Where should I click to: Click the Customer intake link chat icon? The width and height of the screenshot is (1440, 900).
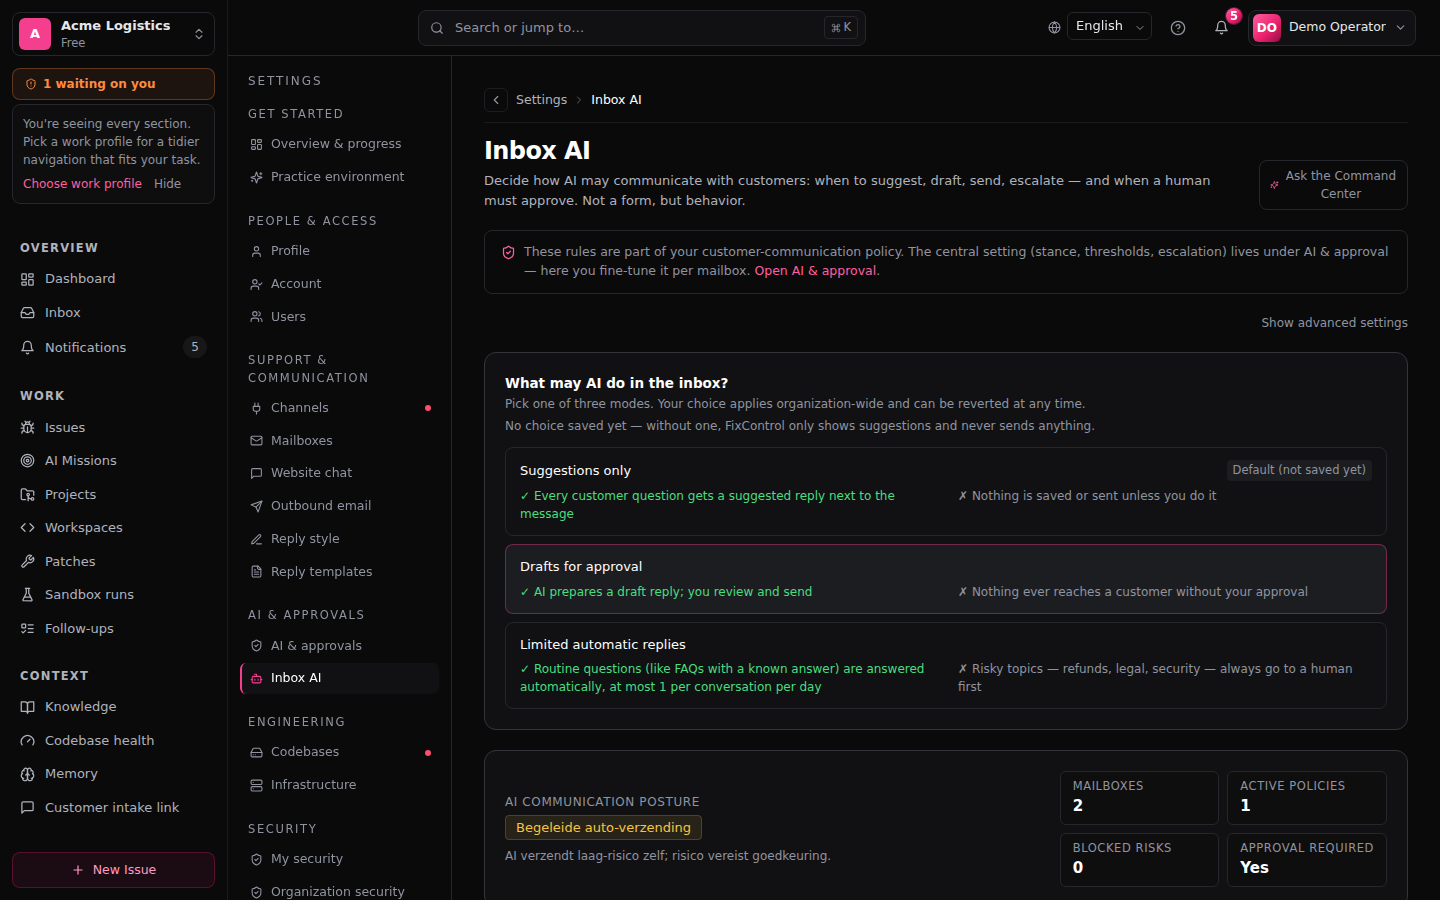pos(28,808)
